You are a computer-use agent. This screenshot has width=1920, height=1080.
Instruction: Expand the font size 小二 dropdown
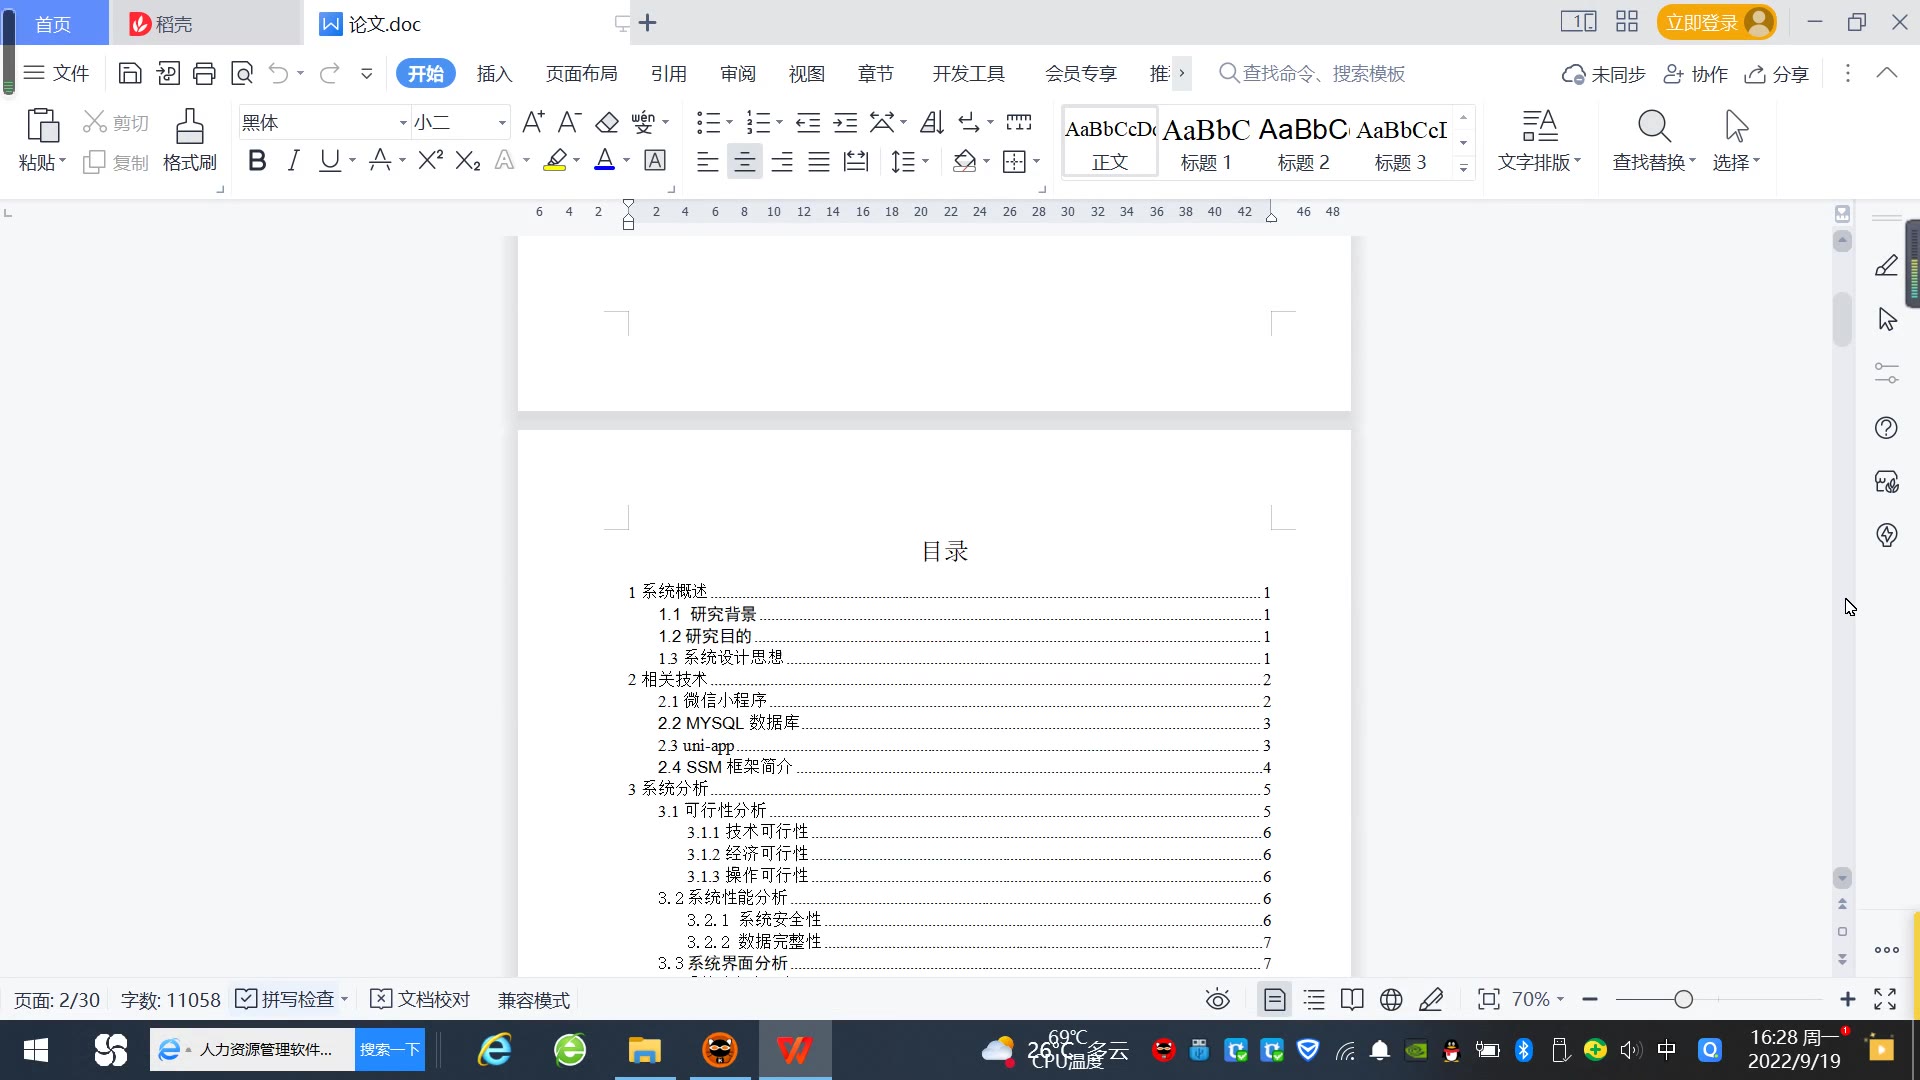coord(502,123)
